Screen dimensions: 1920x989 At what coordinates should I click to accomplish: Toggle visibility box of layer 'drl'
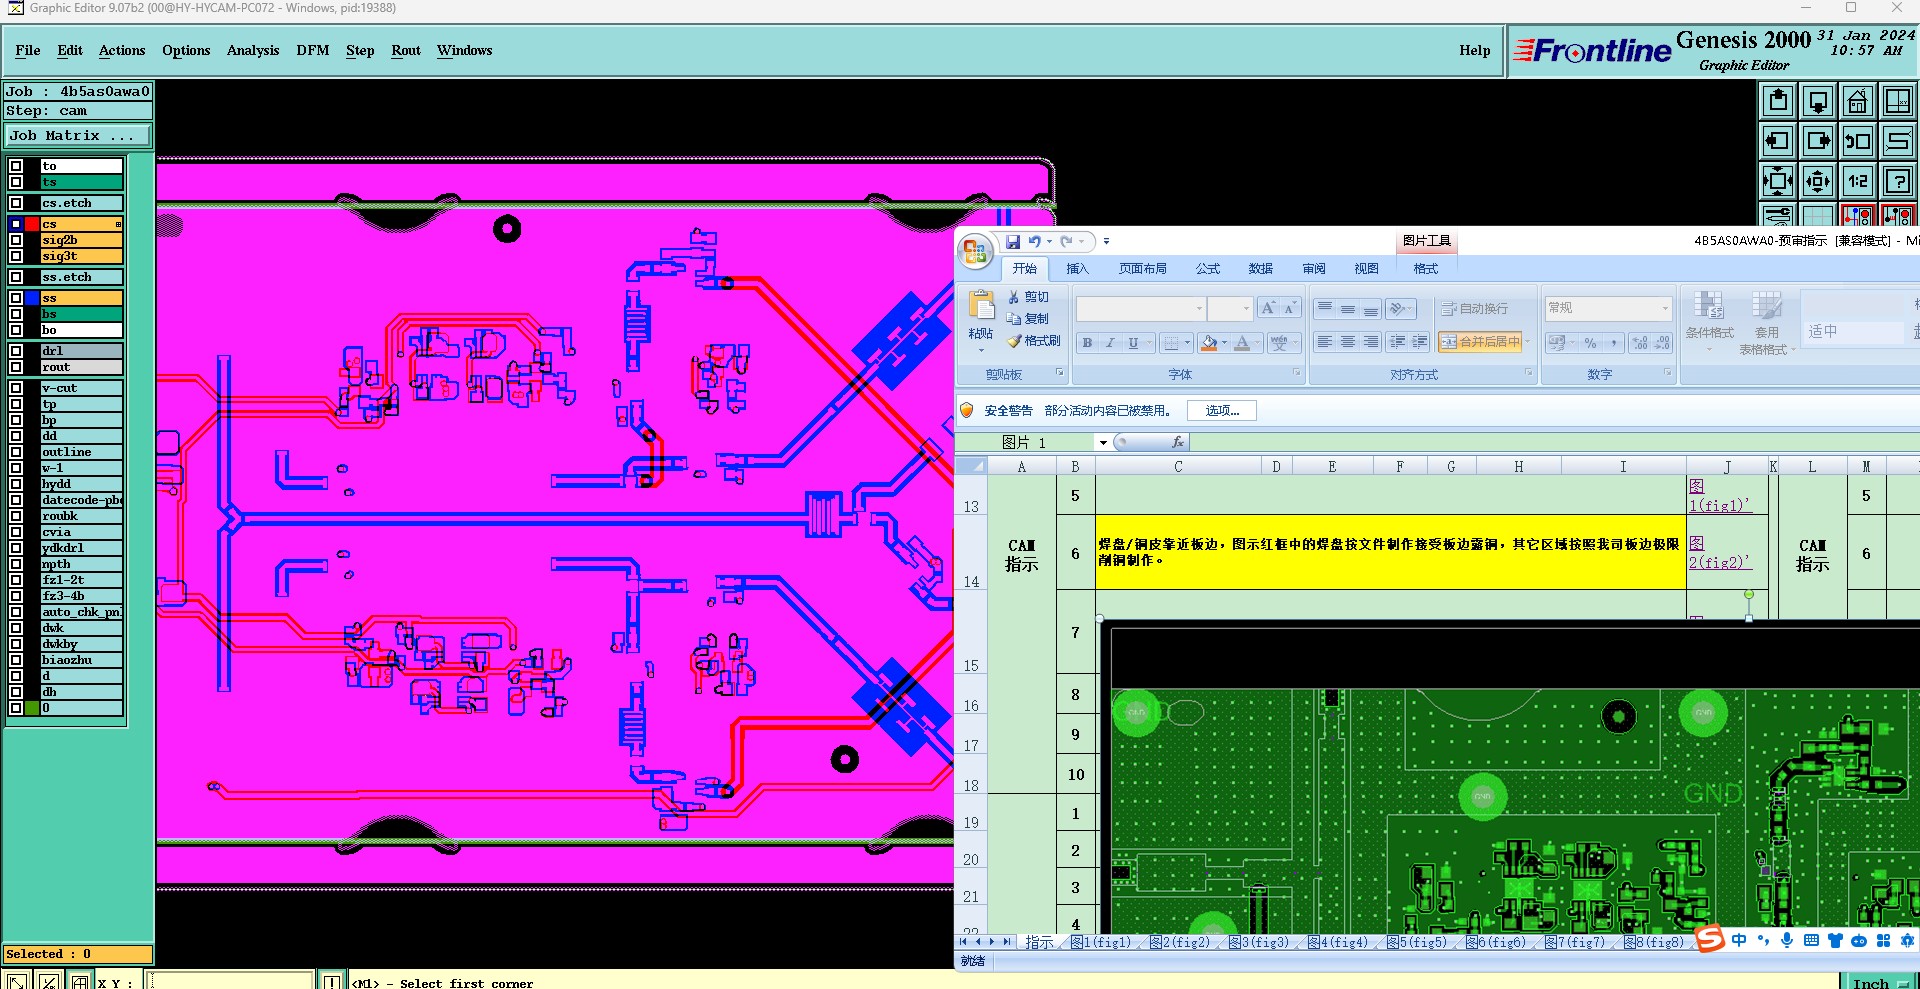point(16,351)
